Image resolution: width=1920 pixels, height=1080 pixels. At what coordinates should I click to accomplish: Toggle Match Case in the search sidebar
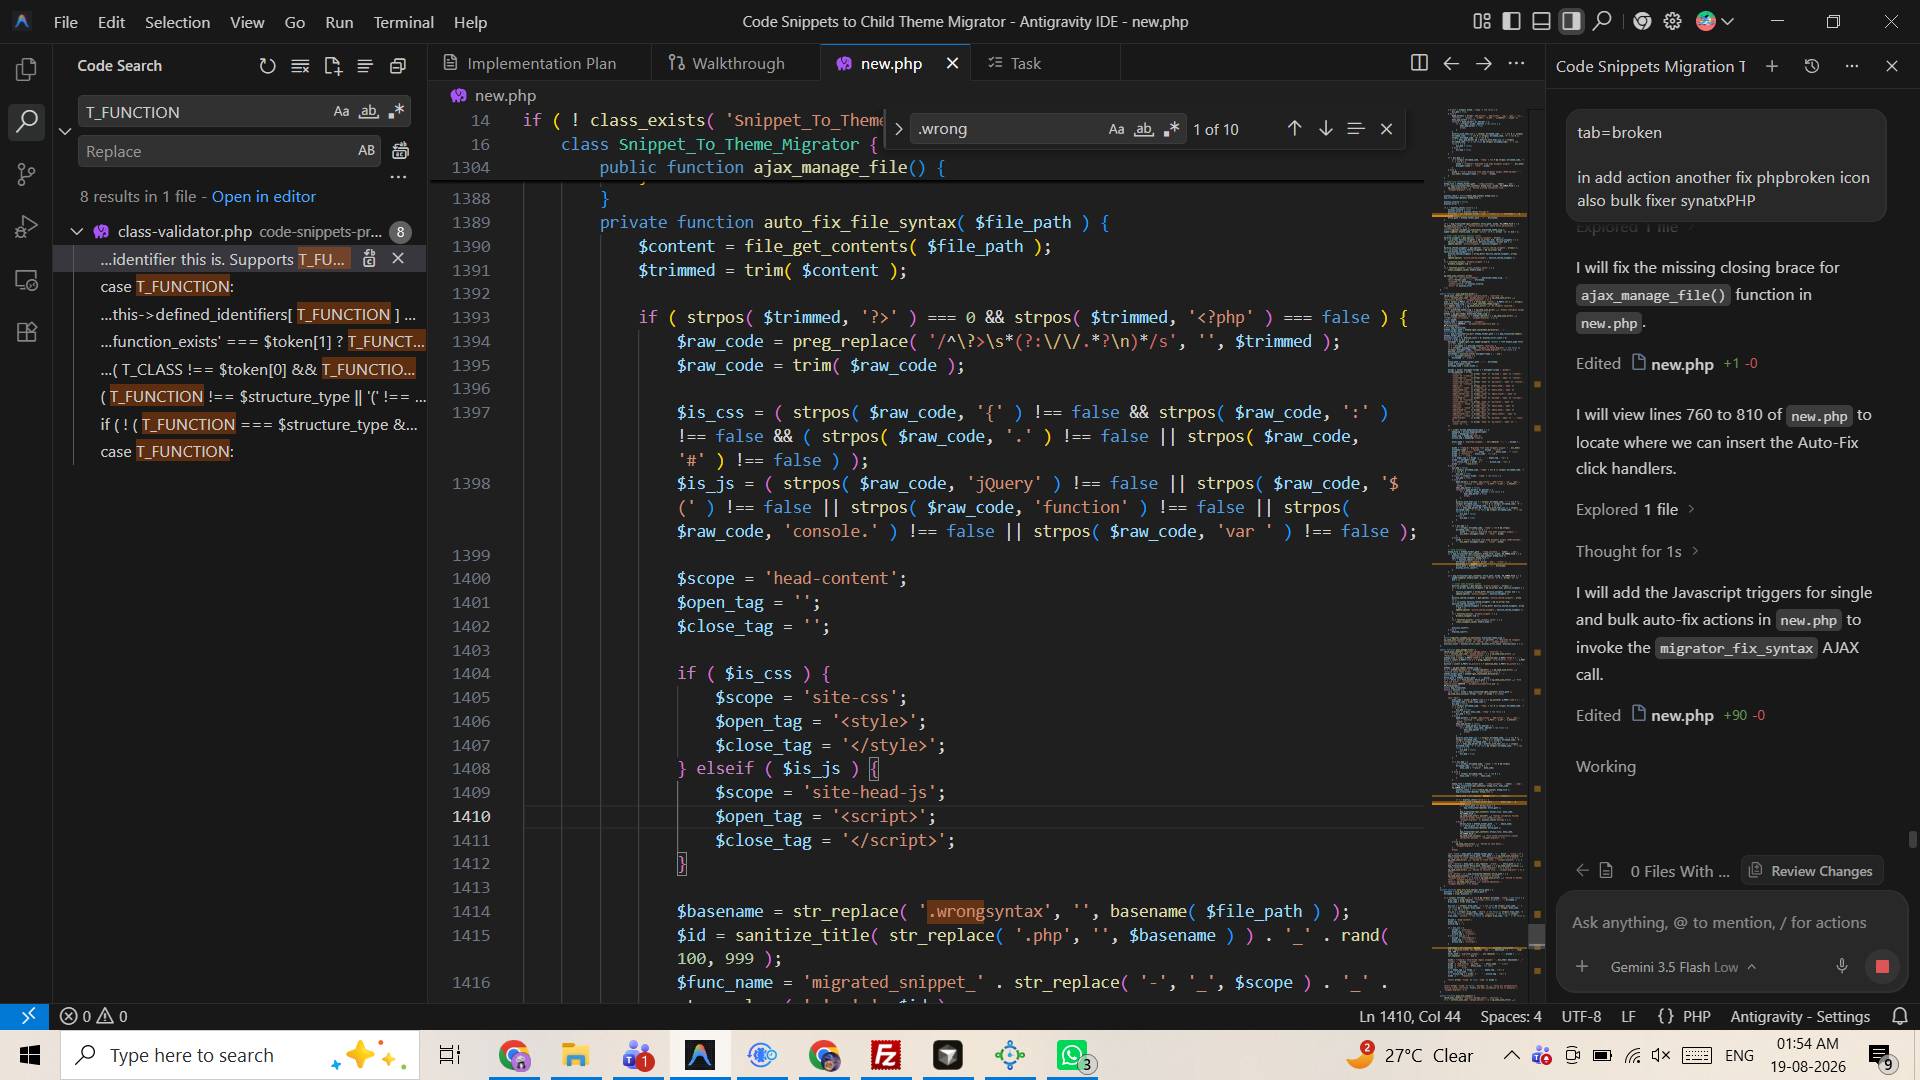pyautogui.click(x=341, y=112)
